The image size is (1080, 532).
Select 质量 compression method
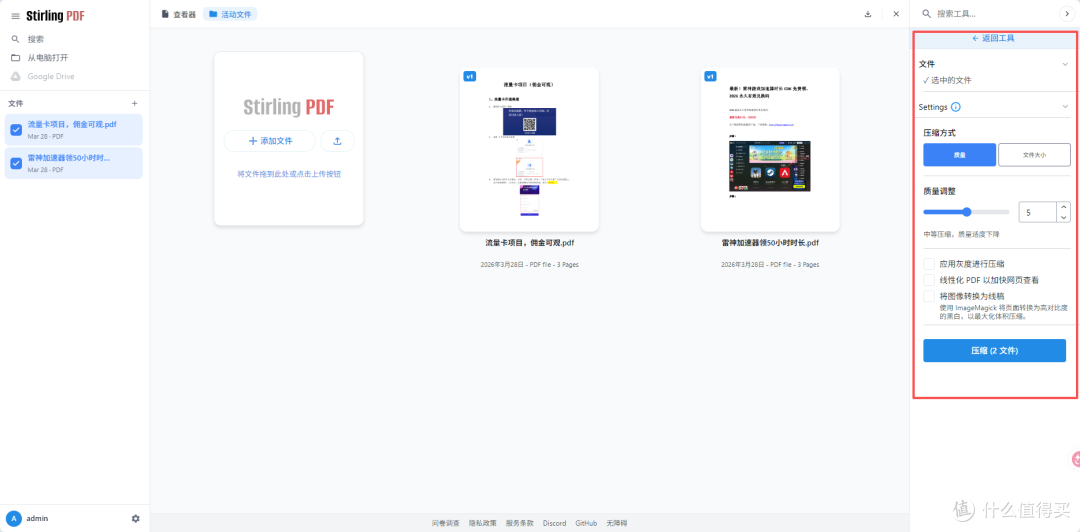pyautogui.click(x=959, y=155)
